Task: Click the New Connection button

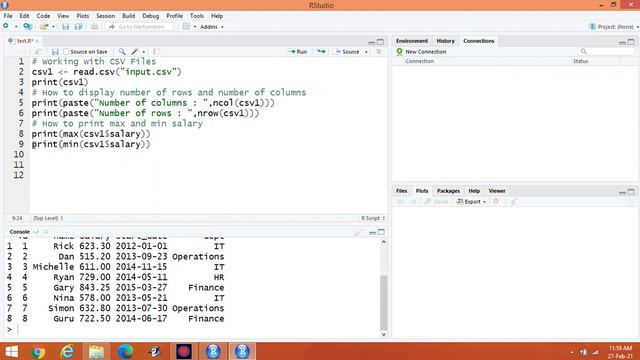Action: tap(421, 52)
